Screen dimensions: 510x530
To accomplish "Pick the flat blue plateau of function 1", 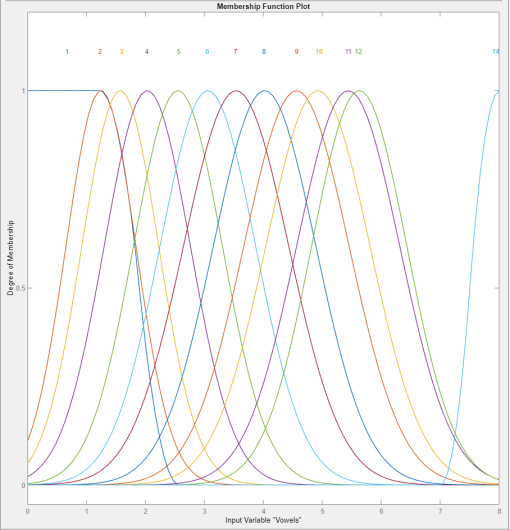I will point(63,91).
